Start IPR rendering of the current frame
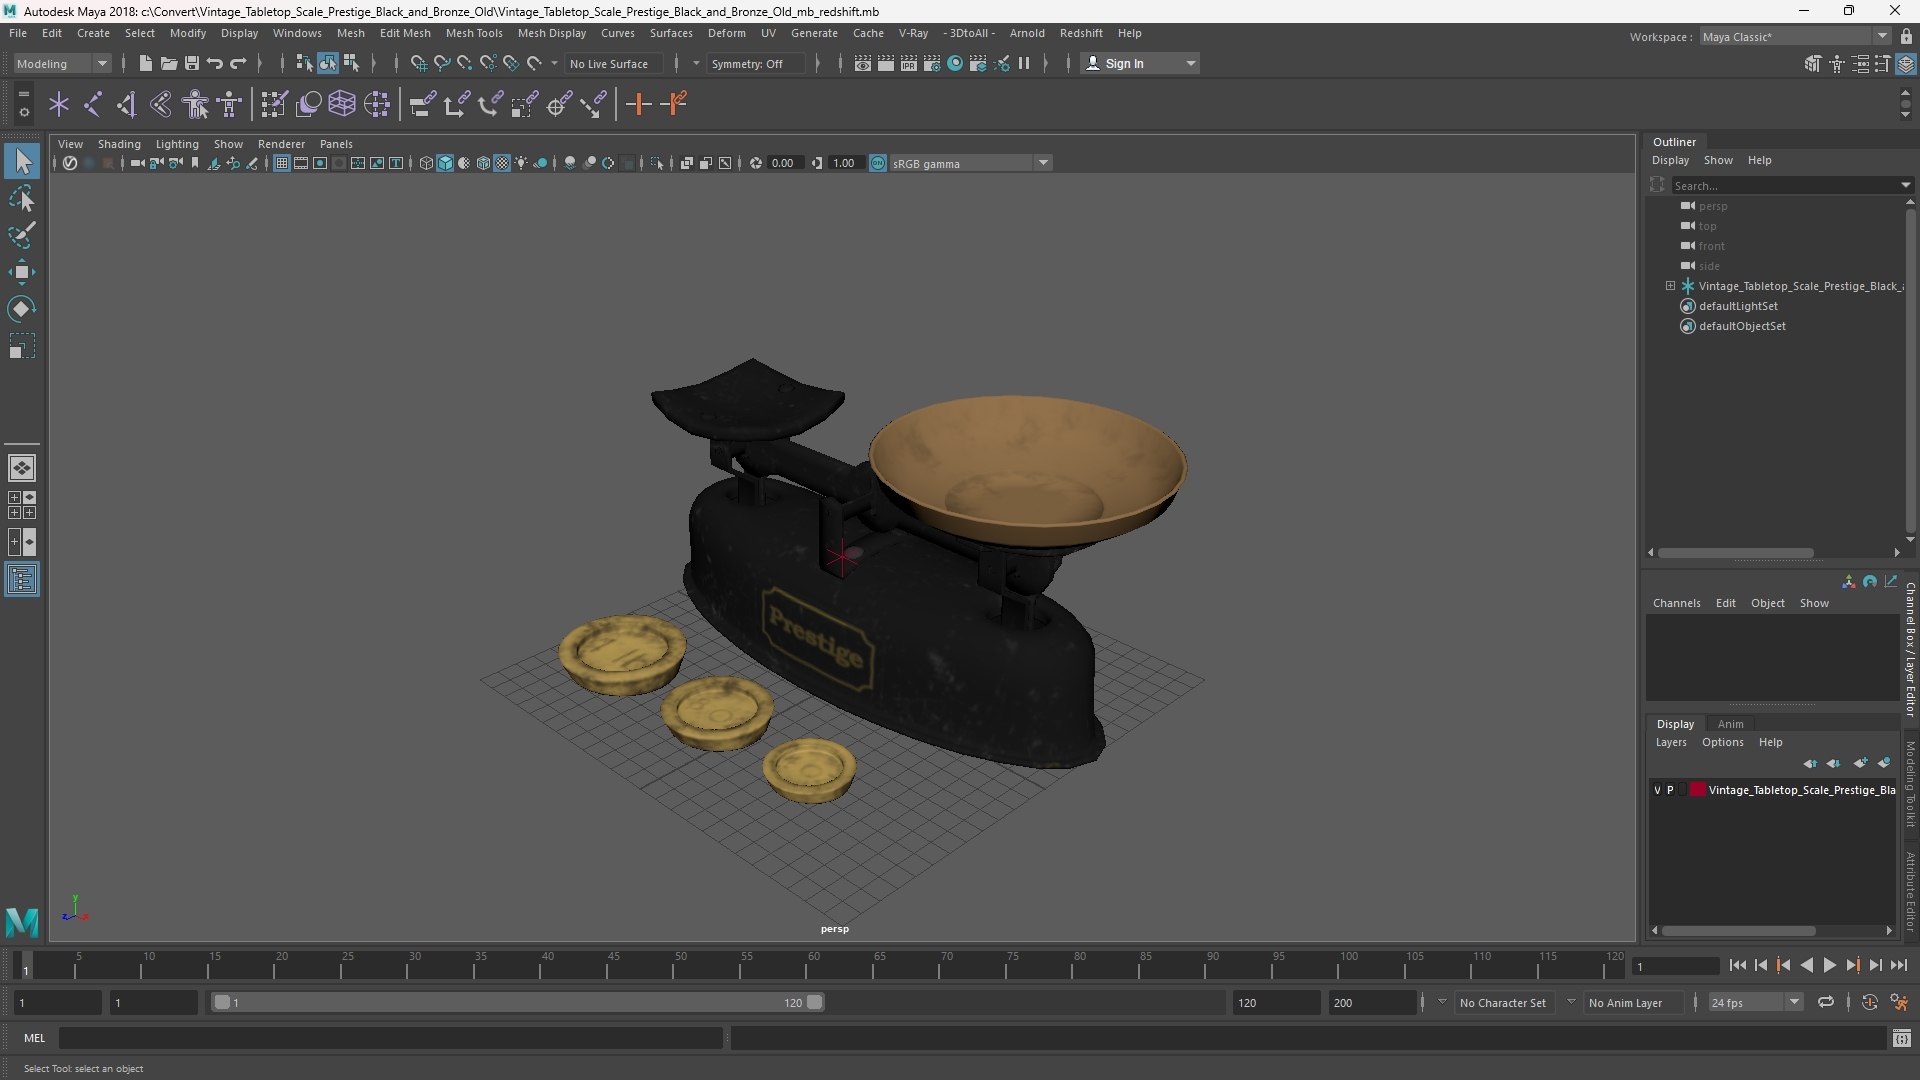The width and height of the screenshot is (1920, 1080). (908, 63)
